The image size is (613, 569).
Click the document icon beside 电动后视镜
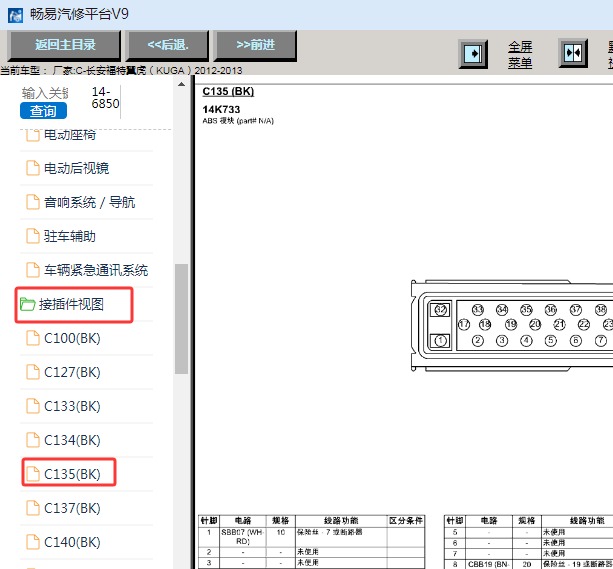coord(33,168)
